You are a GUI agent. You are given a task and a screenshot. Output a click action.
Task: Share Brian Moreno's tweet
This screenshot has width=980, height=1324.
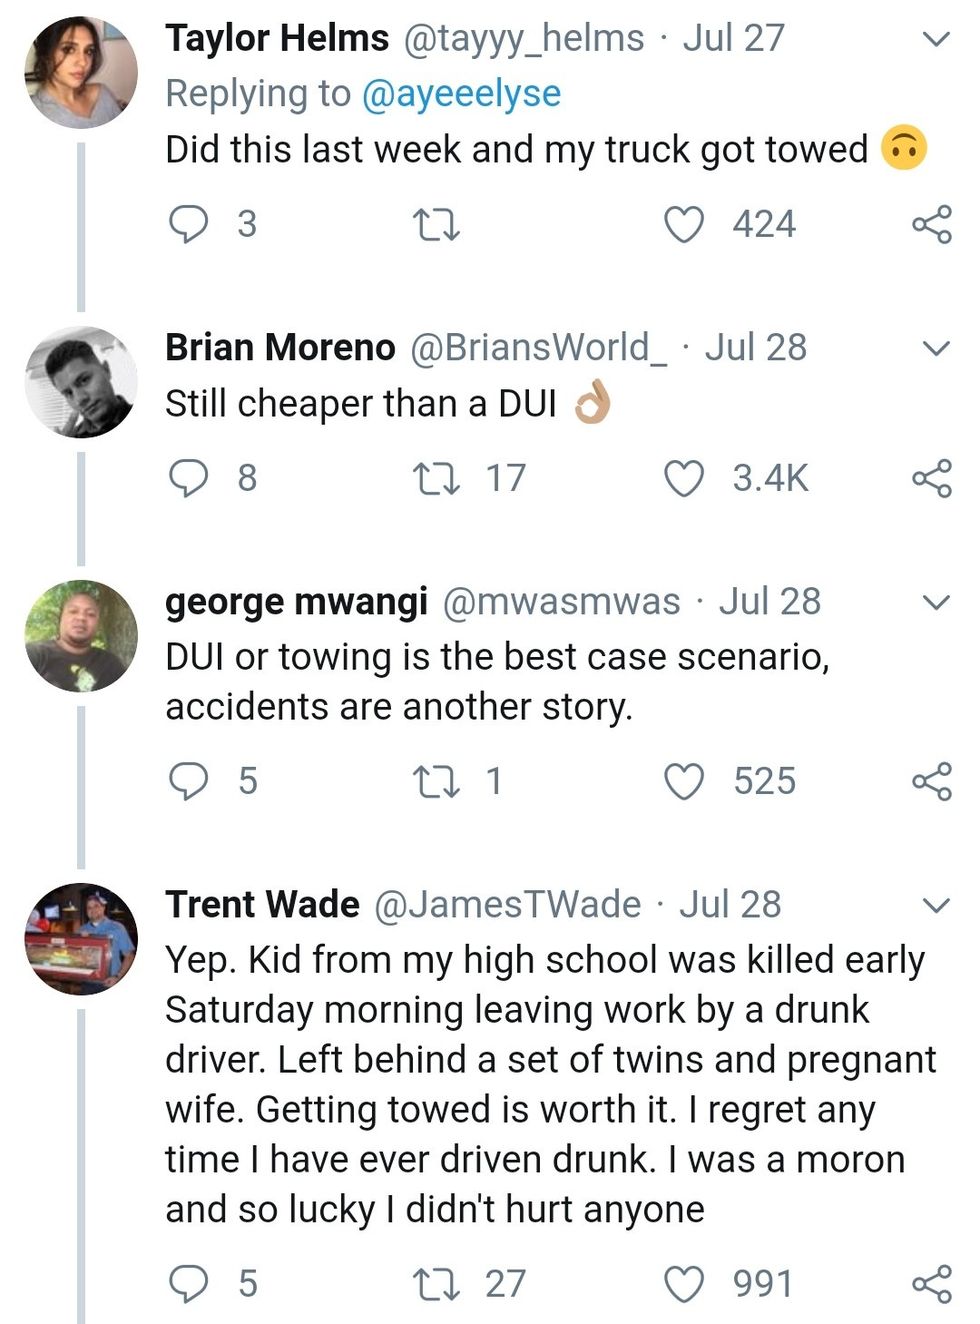click(x=931, y=478)
